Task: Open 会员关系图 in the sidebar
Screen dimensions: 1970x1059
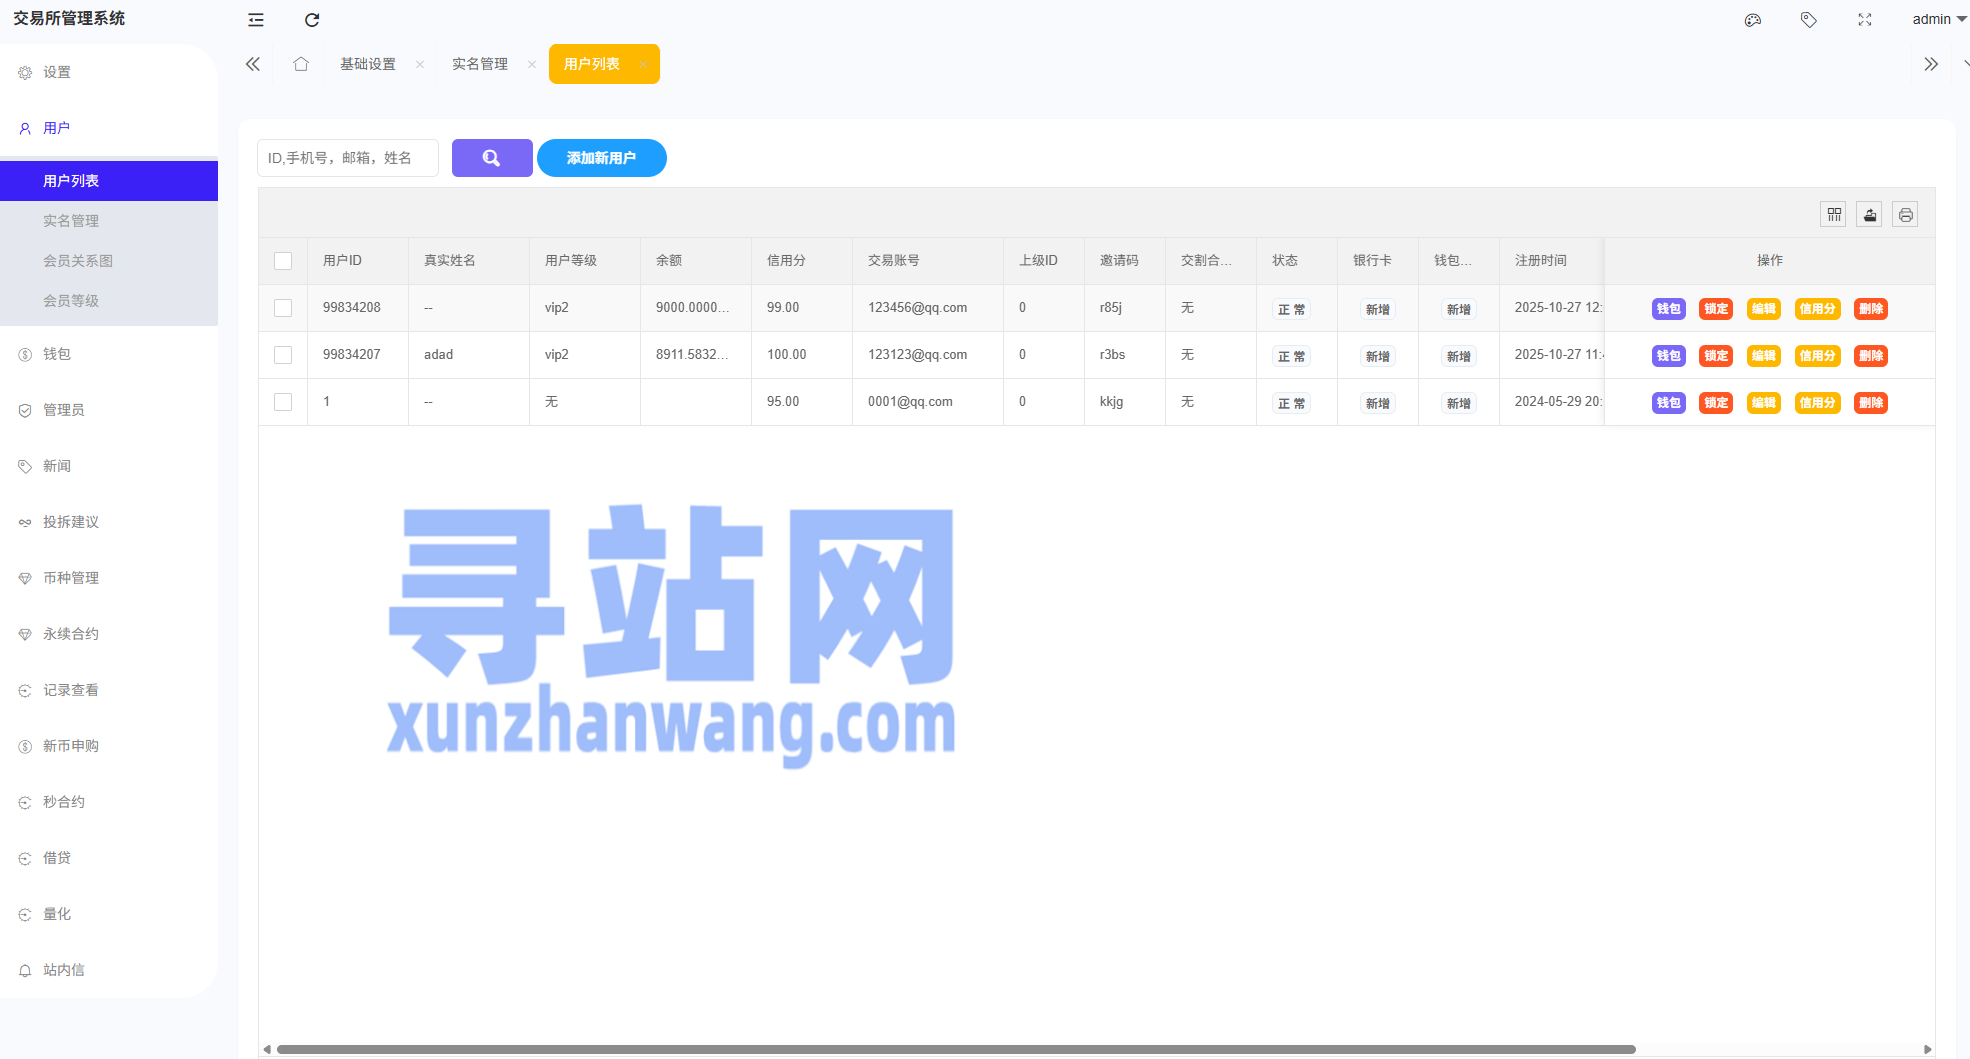Action: coord(78,261)
